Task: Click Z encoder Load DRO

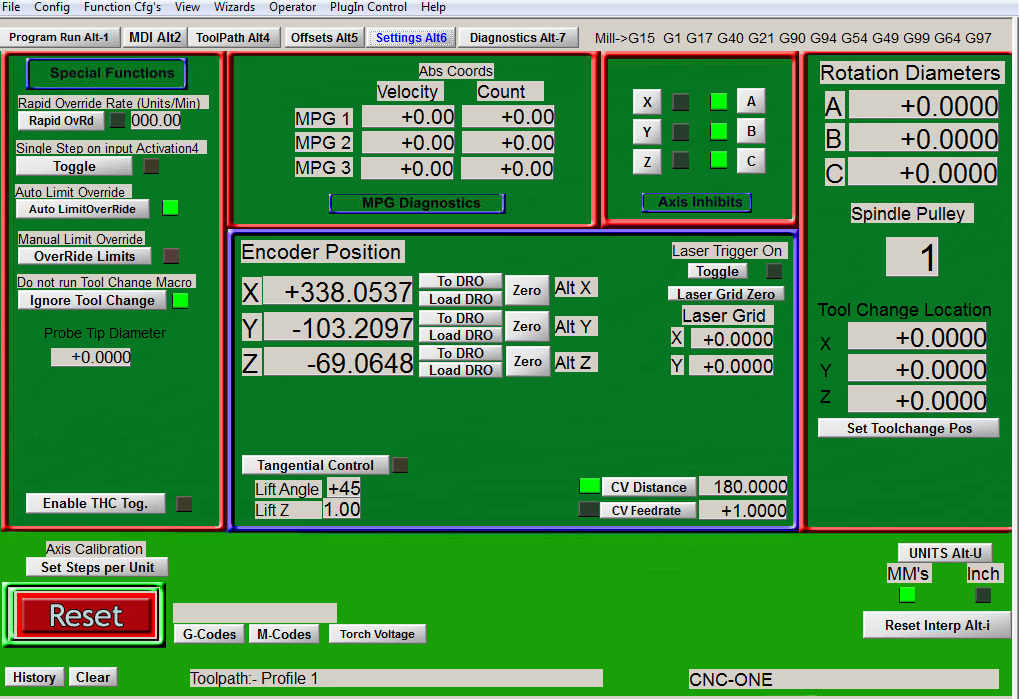Action: point(461,370)
